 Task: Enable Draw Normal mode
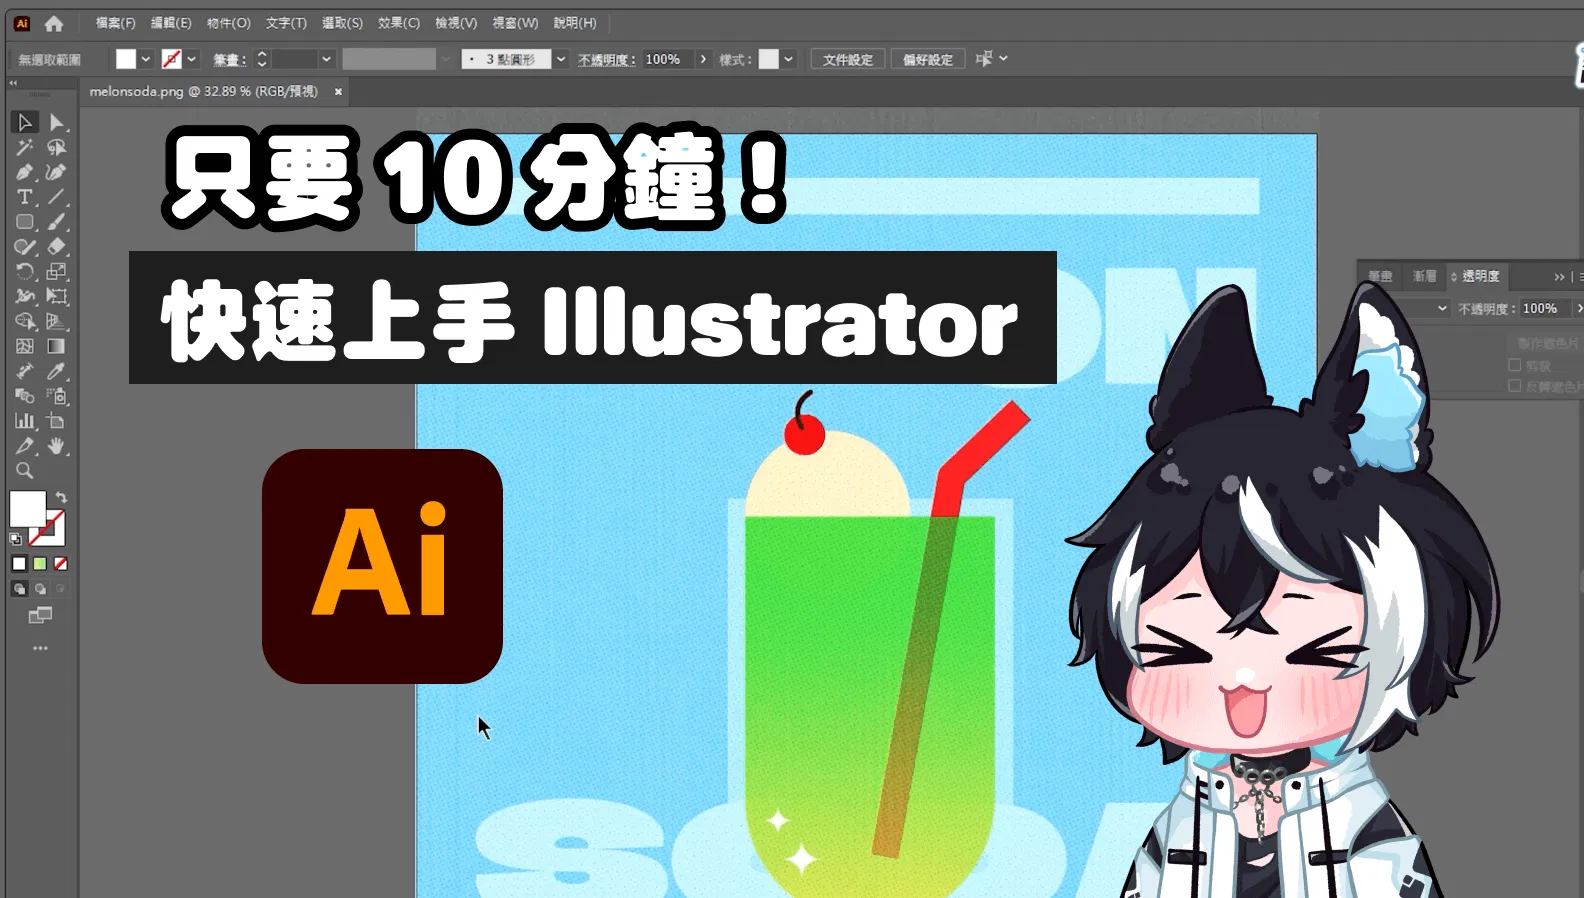coord(19,589)
